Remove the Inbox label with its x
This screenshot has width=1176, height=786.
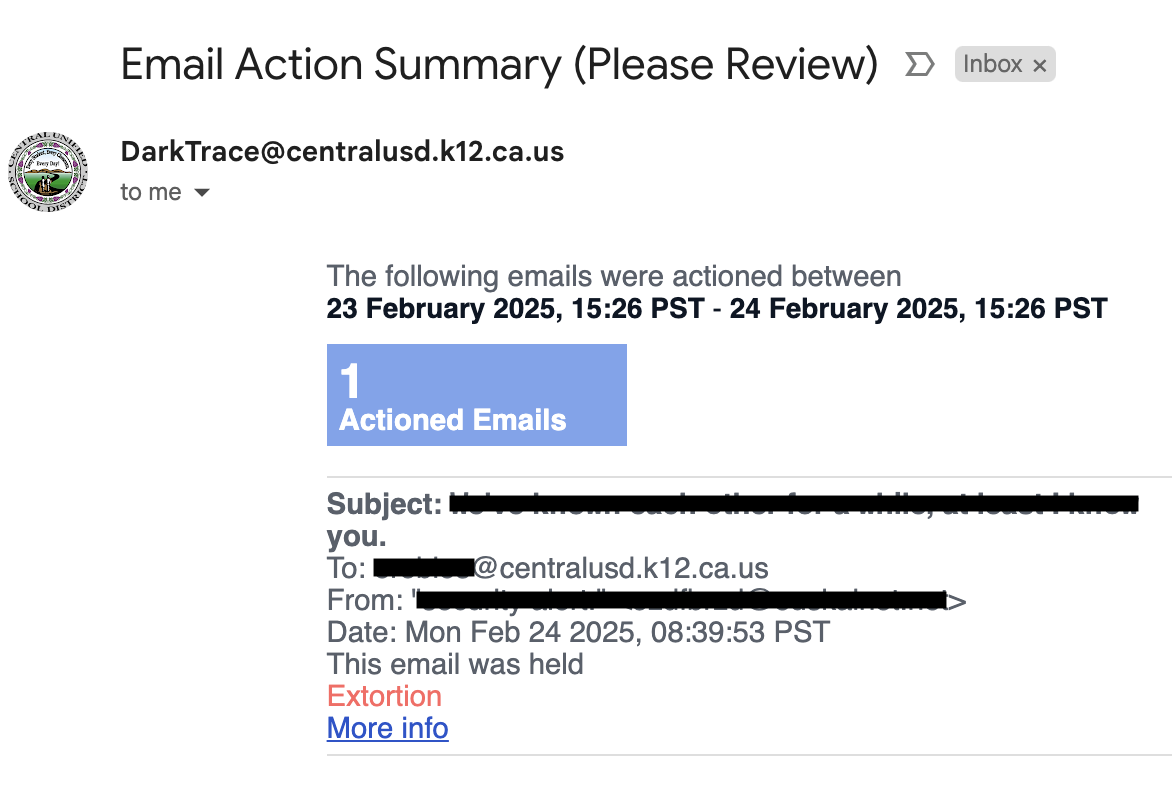[x=1040, y=66]
